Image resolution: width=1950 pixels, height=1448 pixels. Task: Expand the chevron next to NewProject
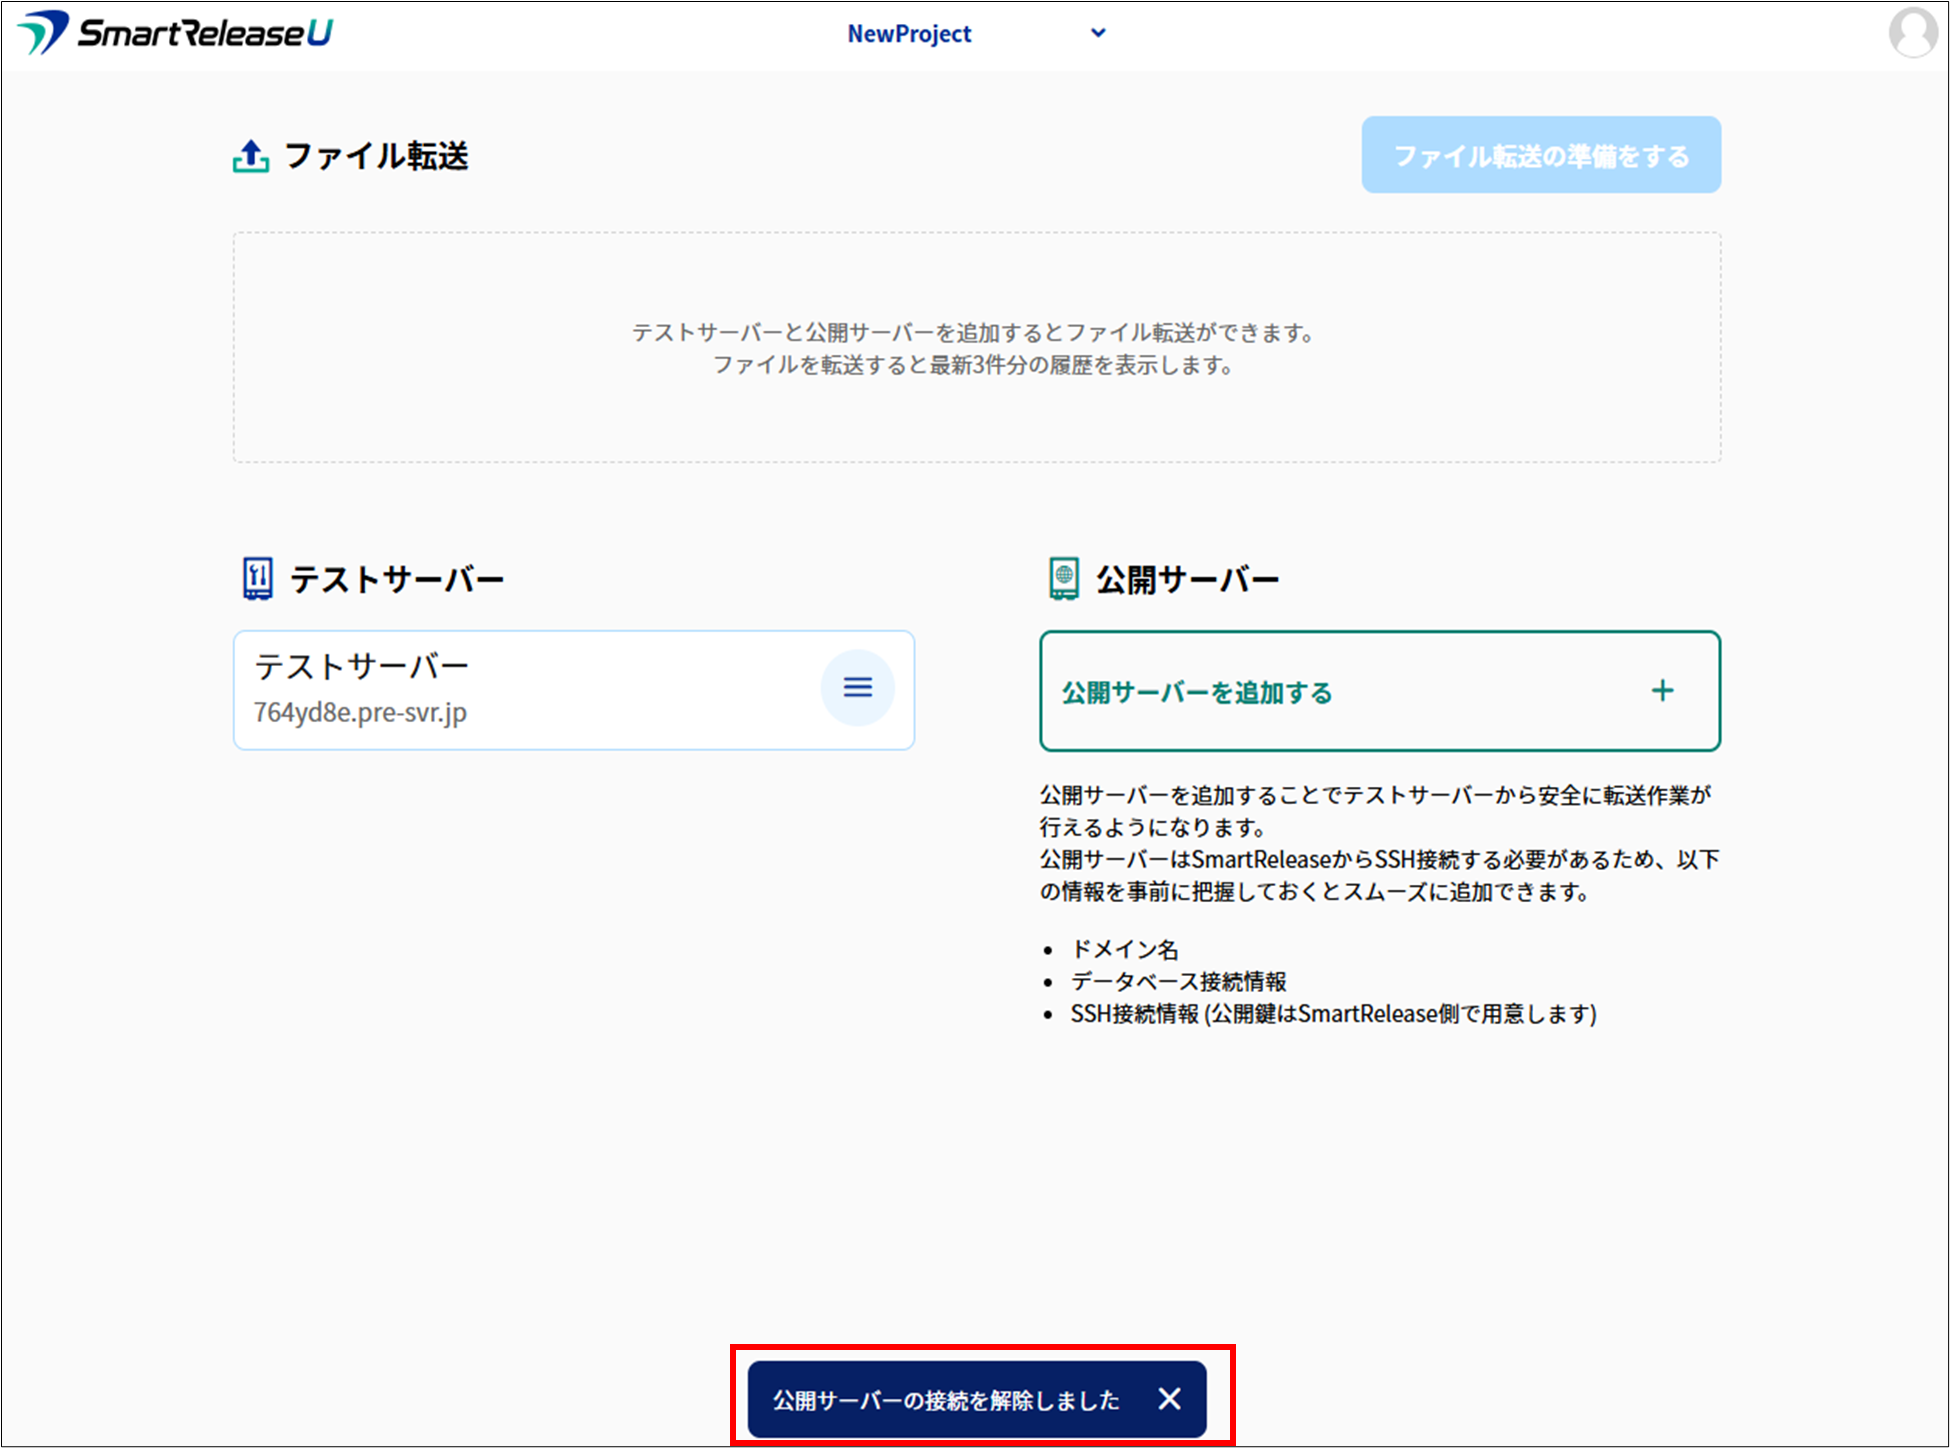point(1098,33)
